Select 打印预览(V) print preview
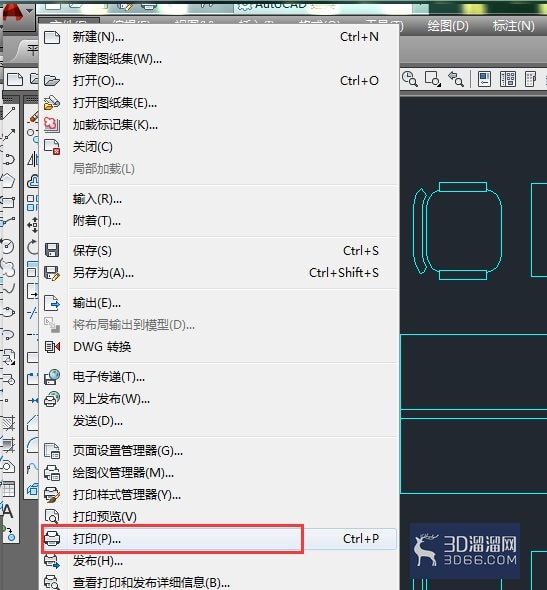Viewport: 547px width, 590px height. point(219,517)
